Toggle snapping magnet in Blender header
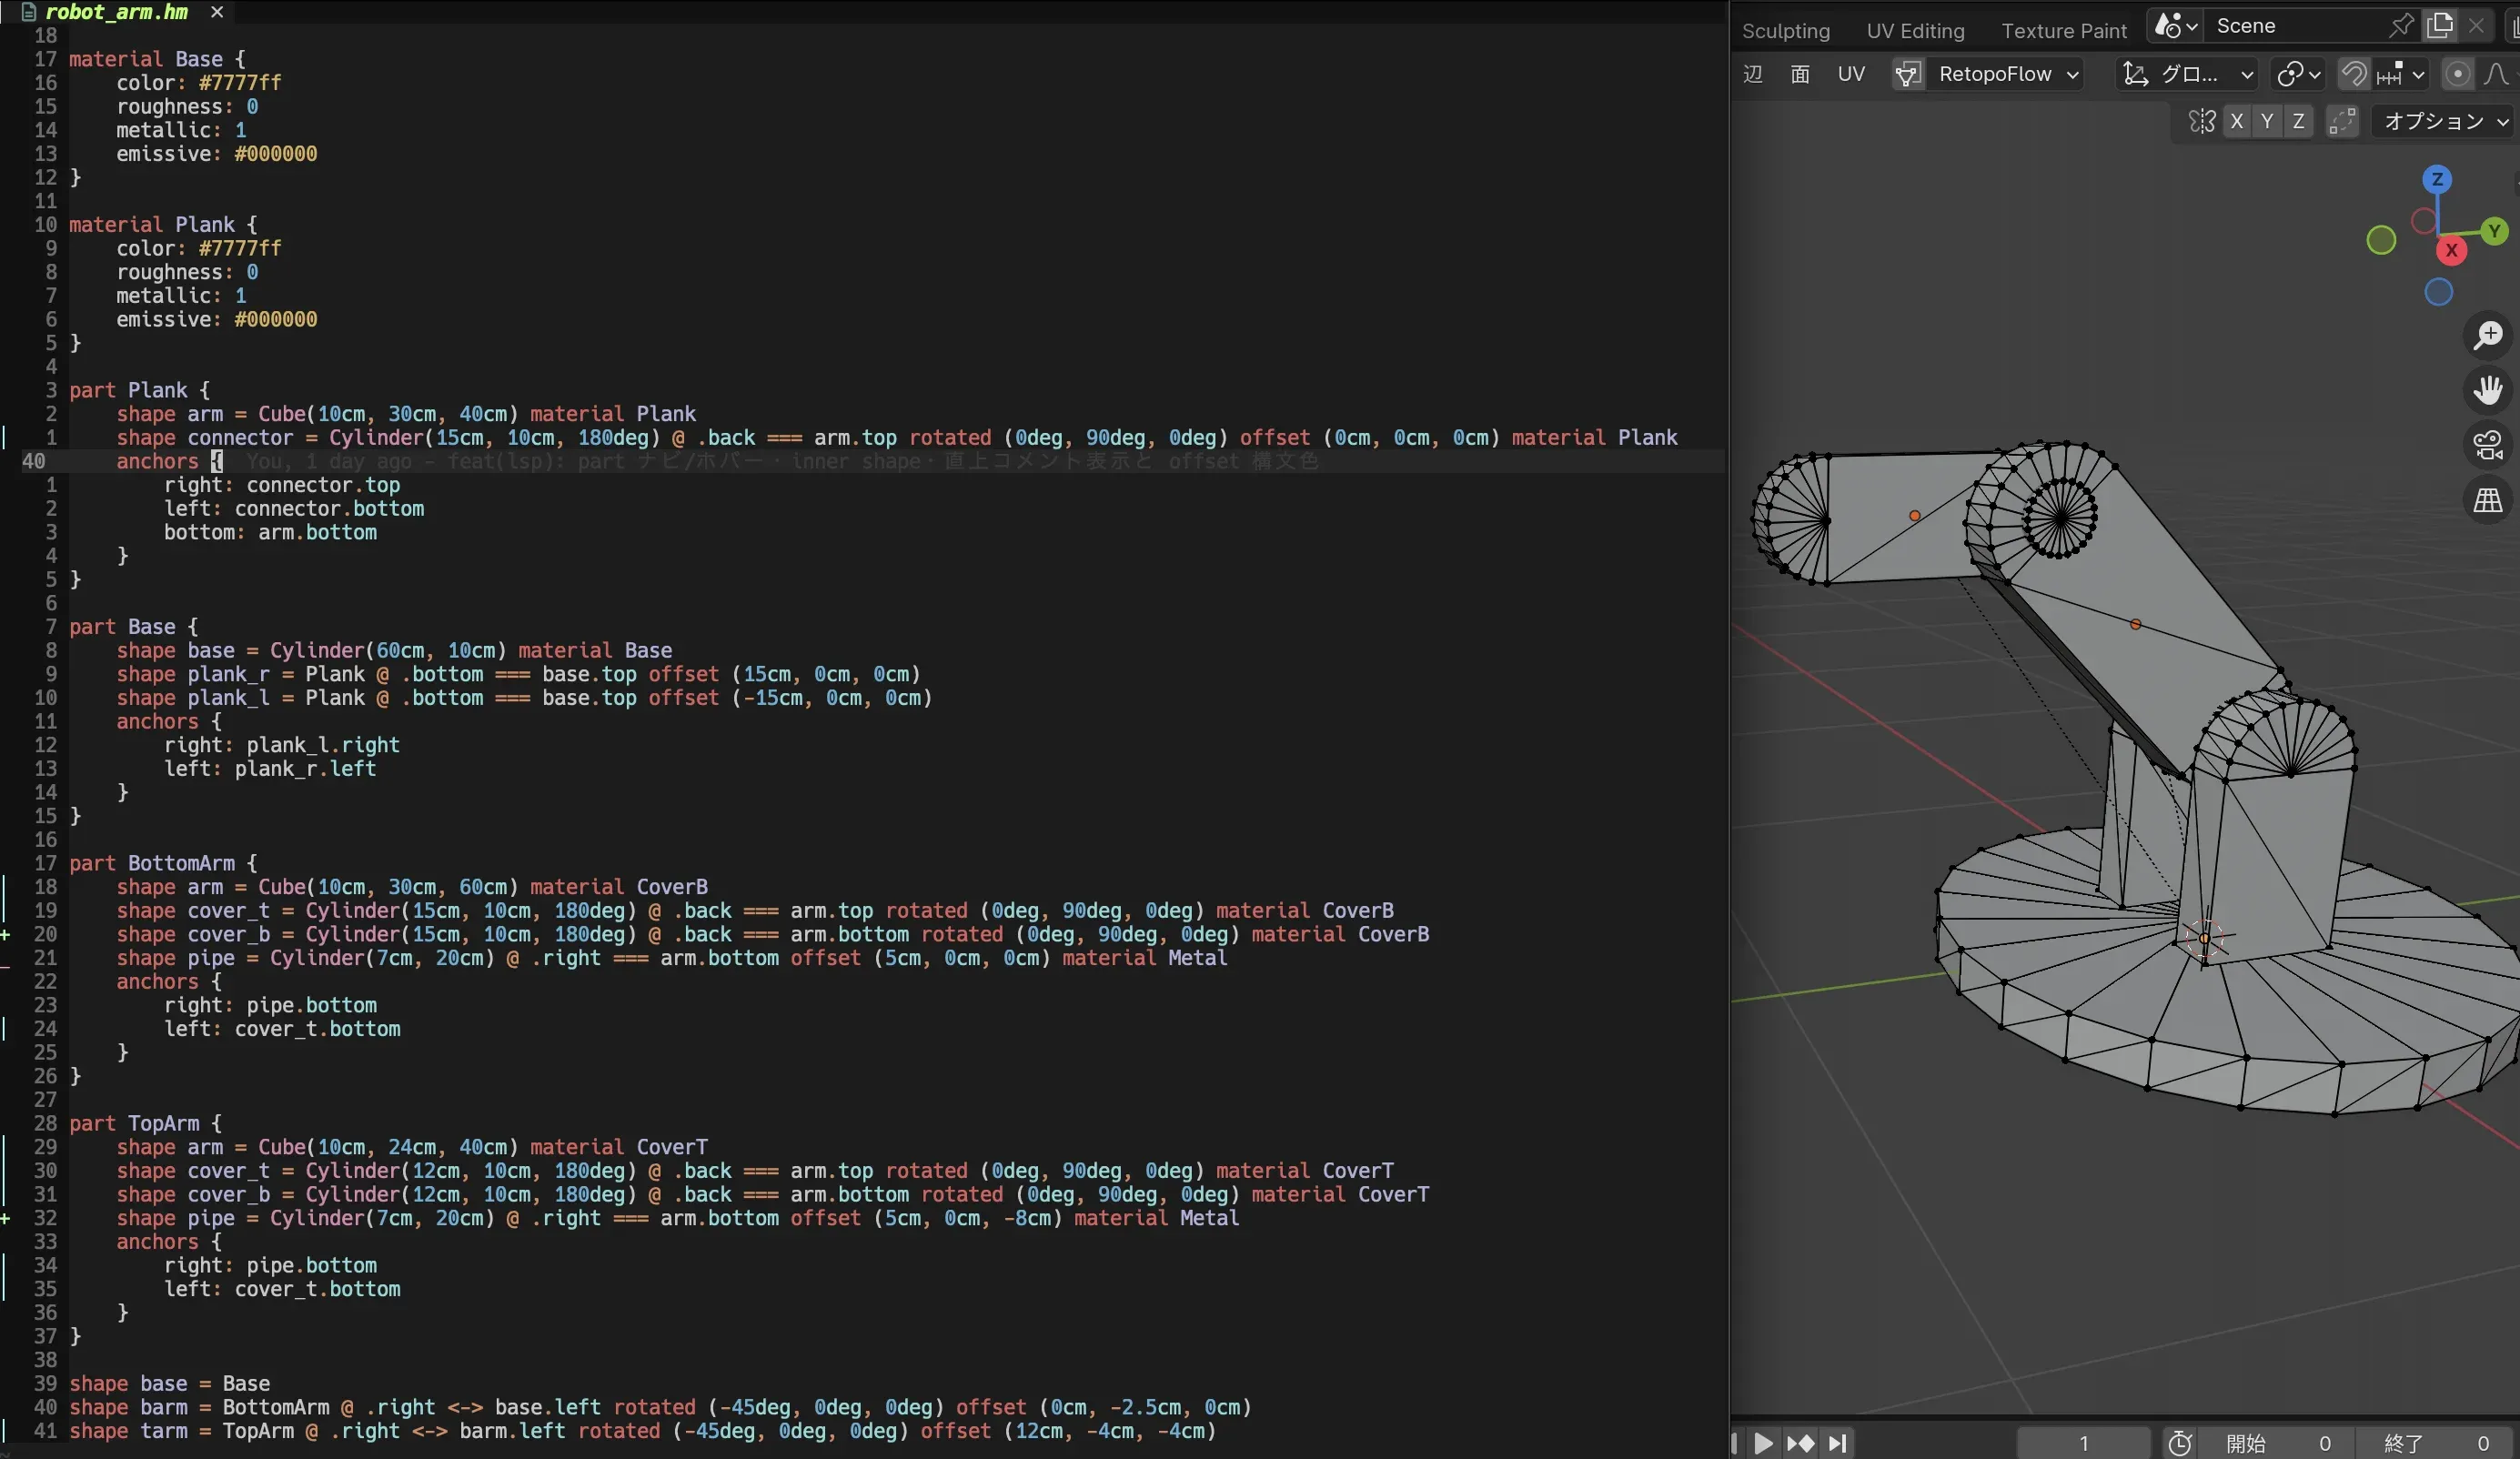The height and width of the screenshot is (1459, 2520). pos(2354,74)
